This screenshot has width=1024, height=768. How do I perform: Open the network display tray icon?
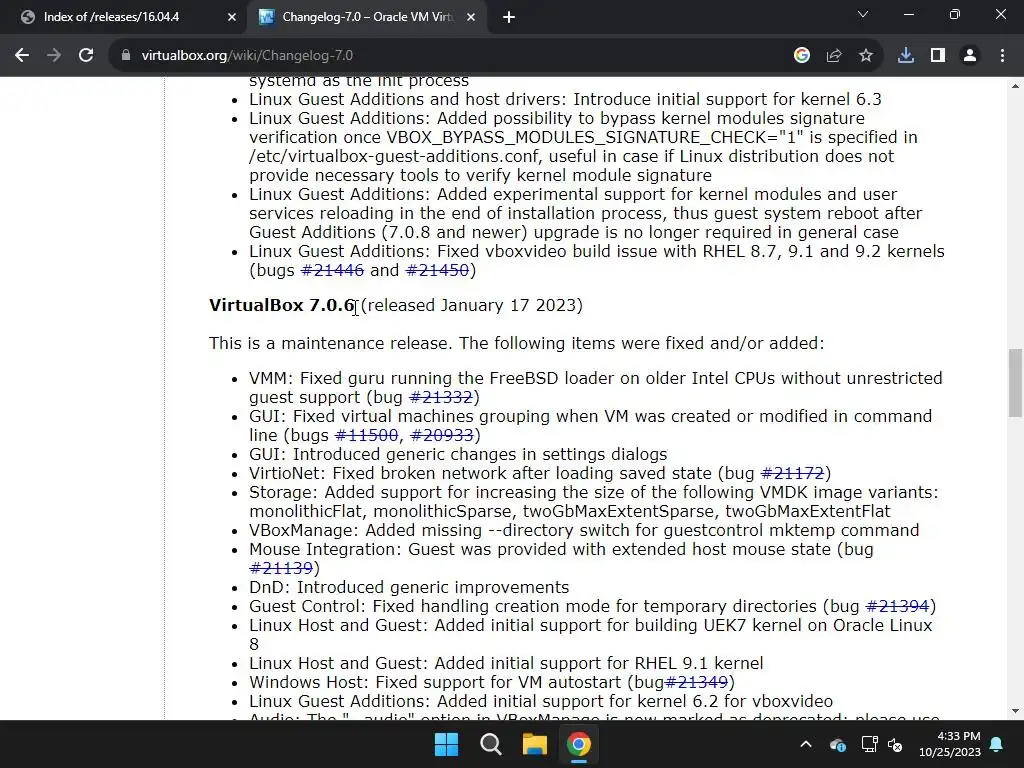[x=869, y=744]
